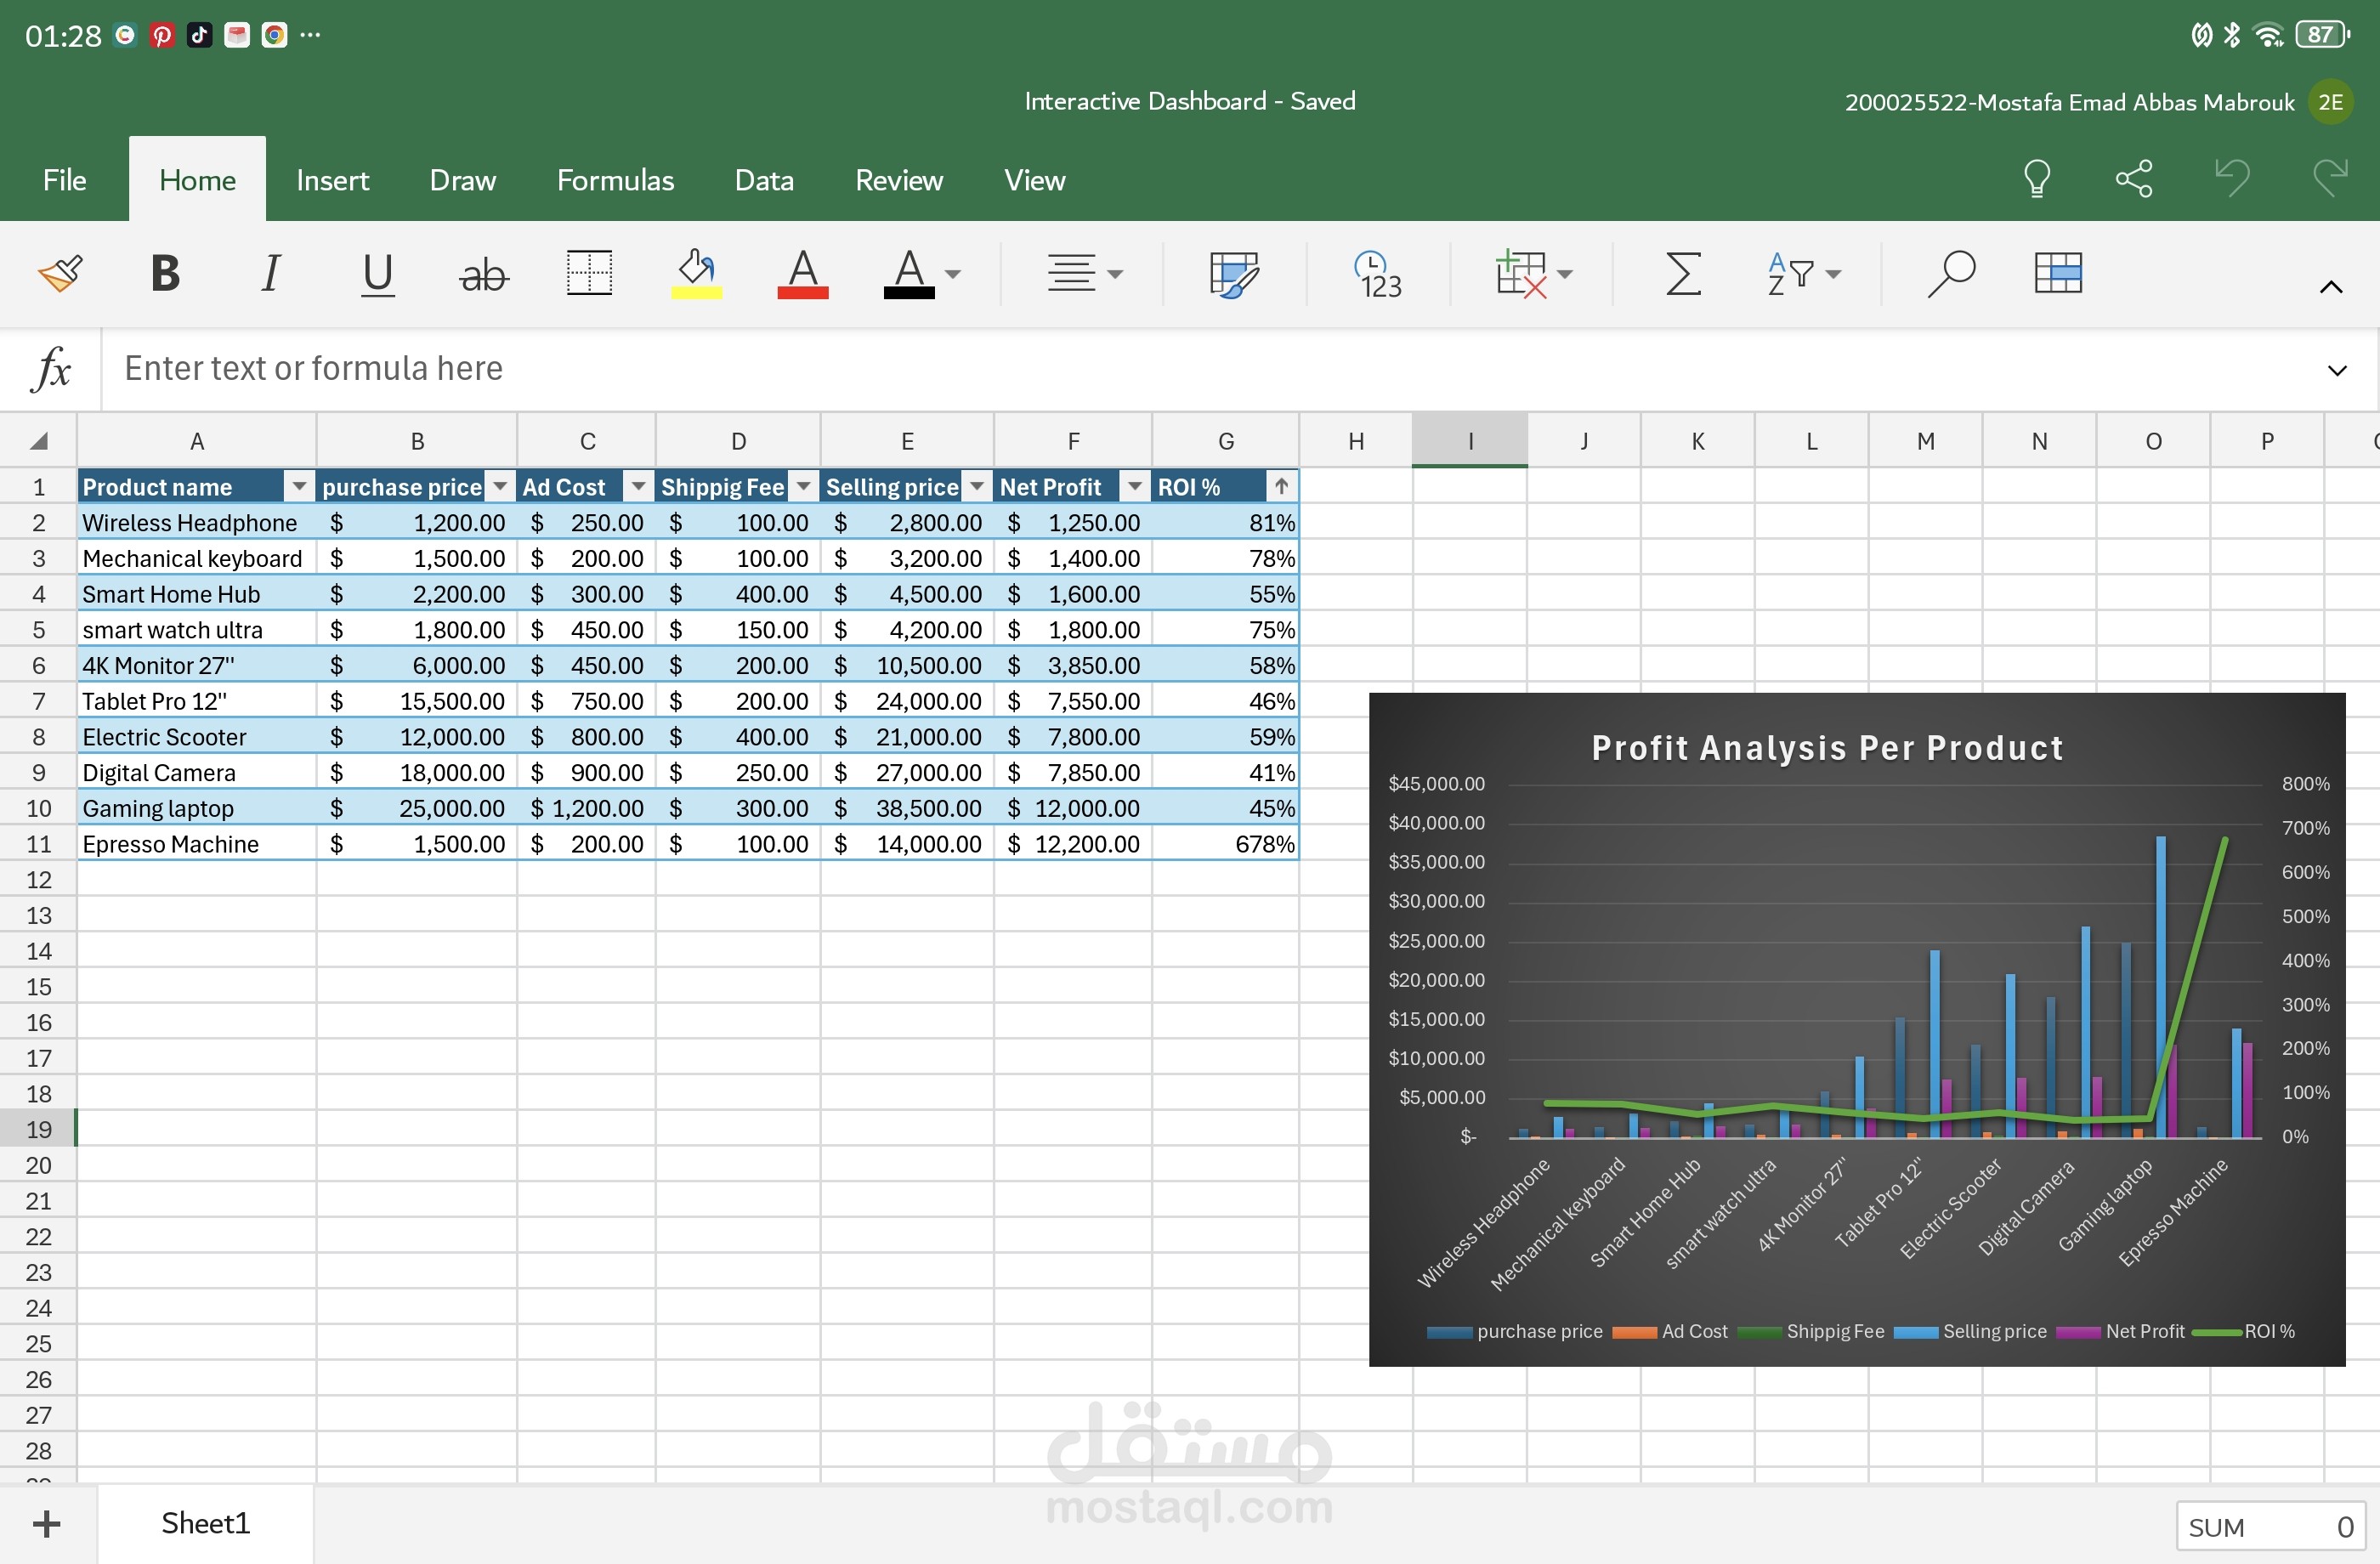Apply yellow fill color highlight
The image size is (2380, 1564).
click(x=696, y=274)
